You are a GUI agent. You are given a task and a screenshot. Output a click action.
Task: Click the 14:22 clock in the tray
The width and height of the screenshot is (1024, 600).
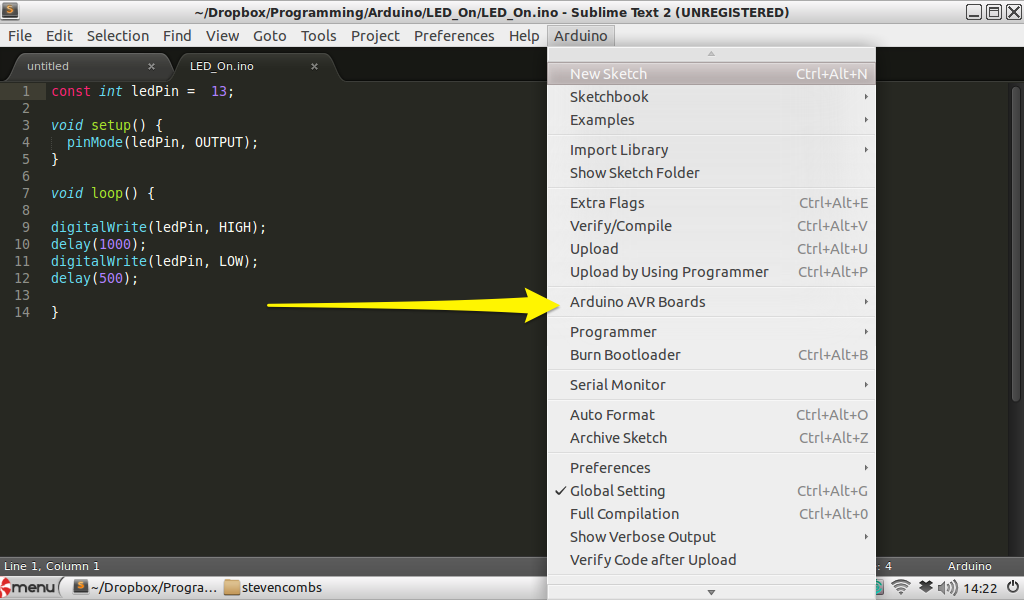tap(980, 588)
